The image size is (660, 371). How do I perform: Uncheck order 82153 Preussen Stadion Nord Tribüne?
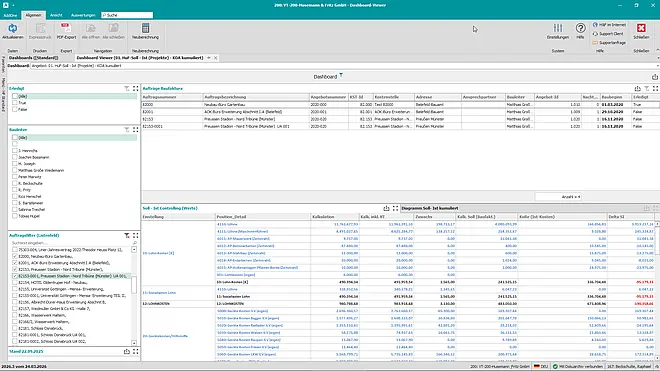pyautogui.click(x=15, y=269)
